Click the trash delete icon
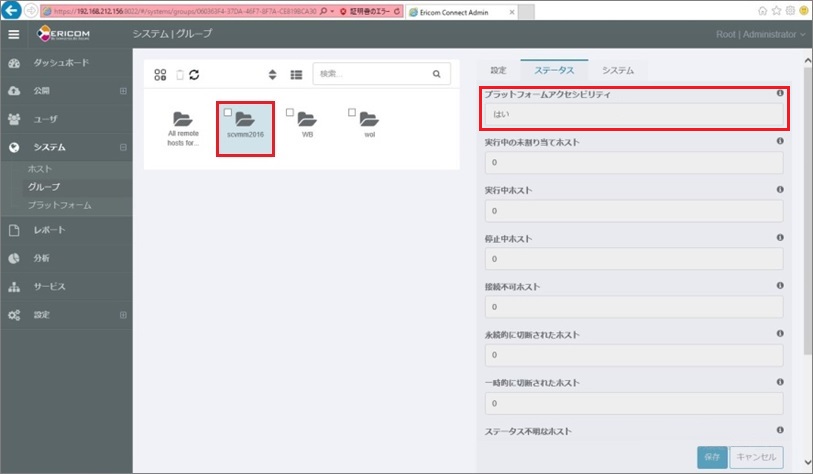The width and height of the screenshot is (813, 474). [180, 74]
